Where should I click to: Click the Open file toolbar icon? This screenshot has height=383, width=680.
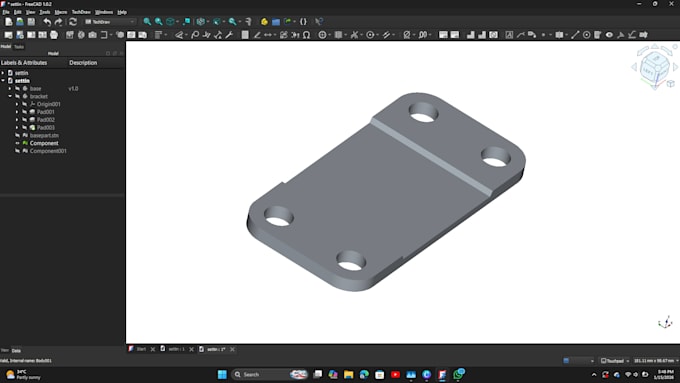coord(20,22)
